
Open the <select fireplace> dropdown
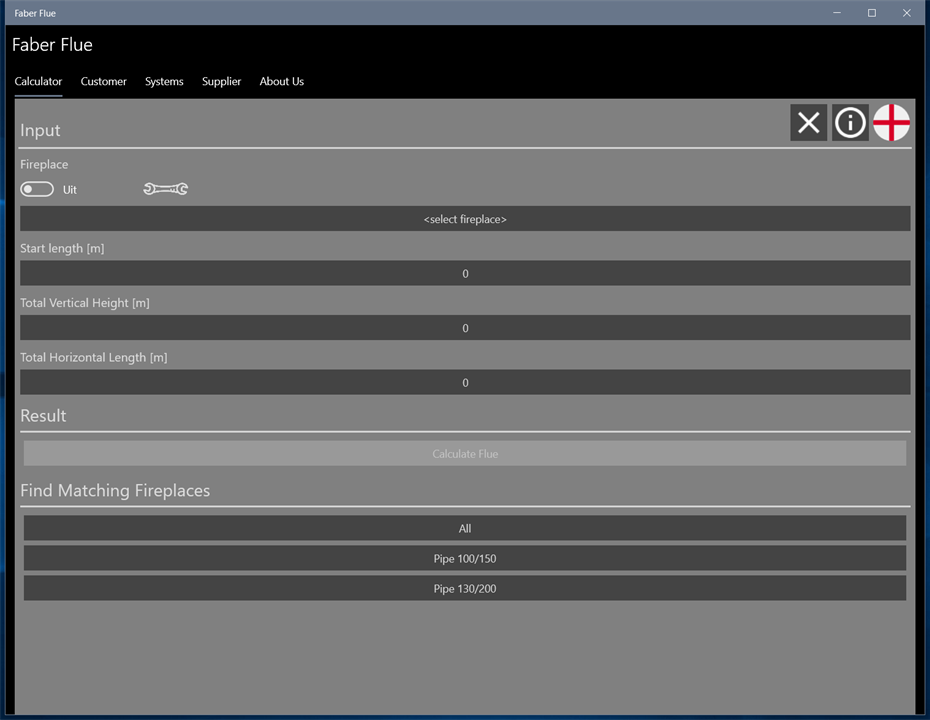[465, 219]
